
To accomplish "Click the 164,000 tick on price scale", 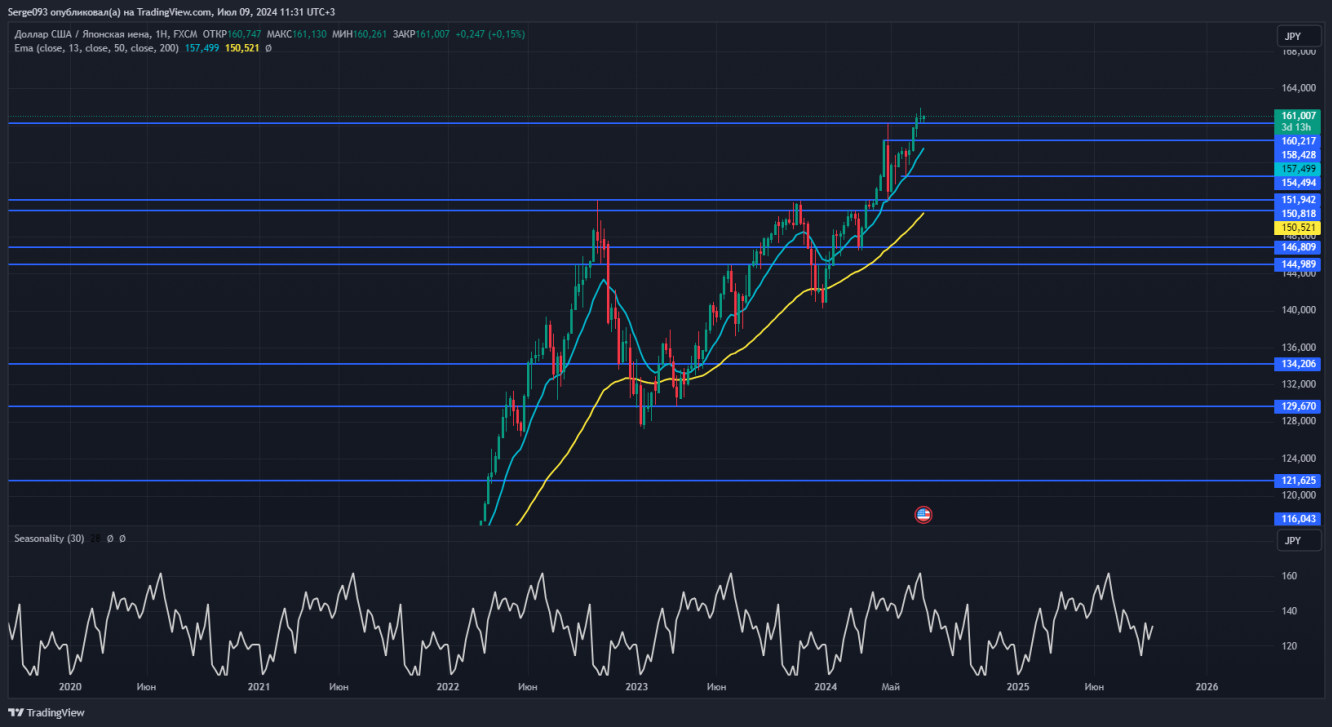I will (1297, 88).
